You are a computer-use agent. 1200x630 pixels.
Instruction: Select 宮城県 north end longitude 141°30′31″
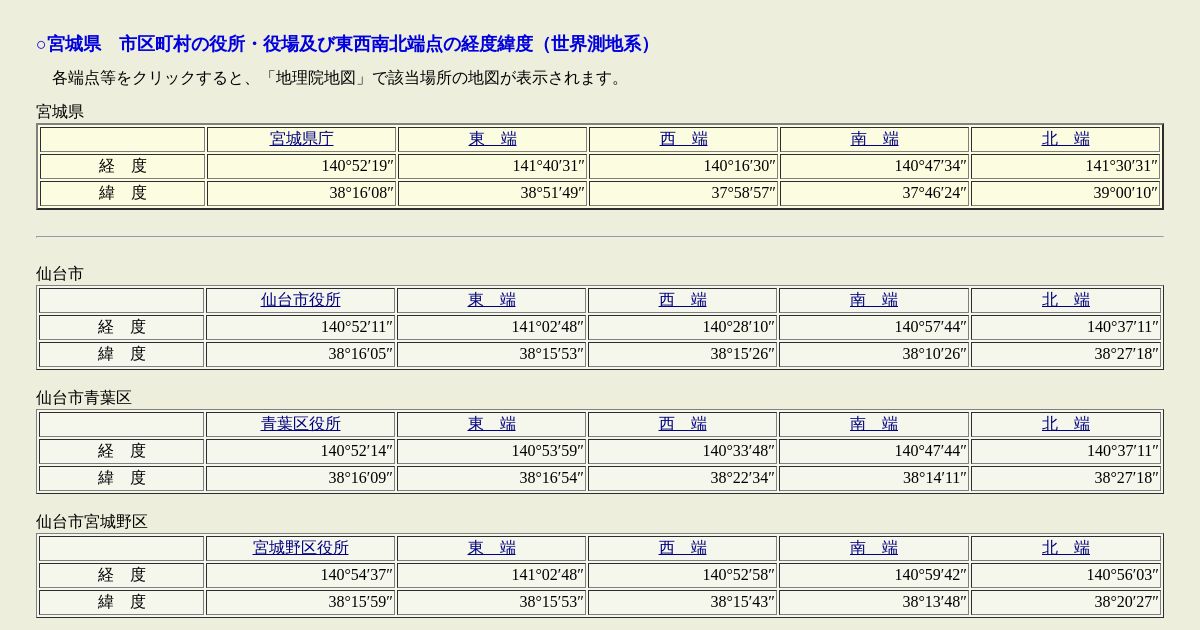click(1121, 166)
